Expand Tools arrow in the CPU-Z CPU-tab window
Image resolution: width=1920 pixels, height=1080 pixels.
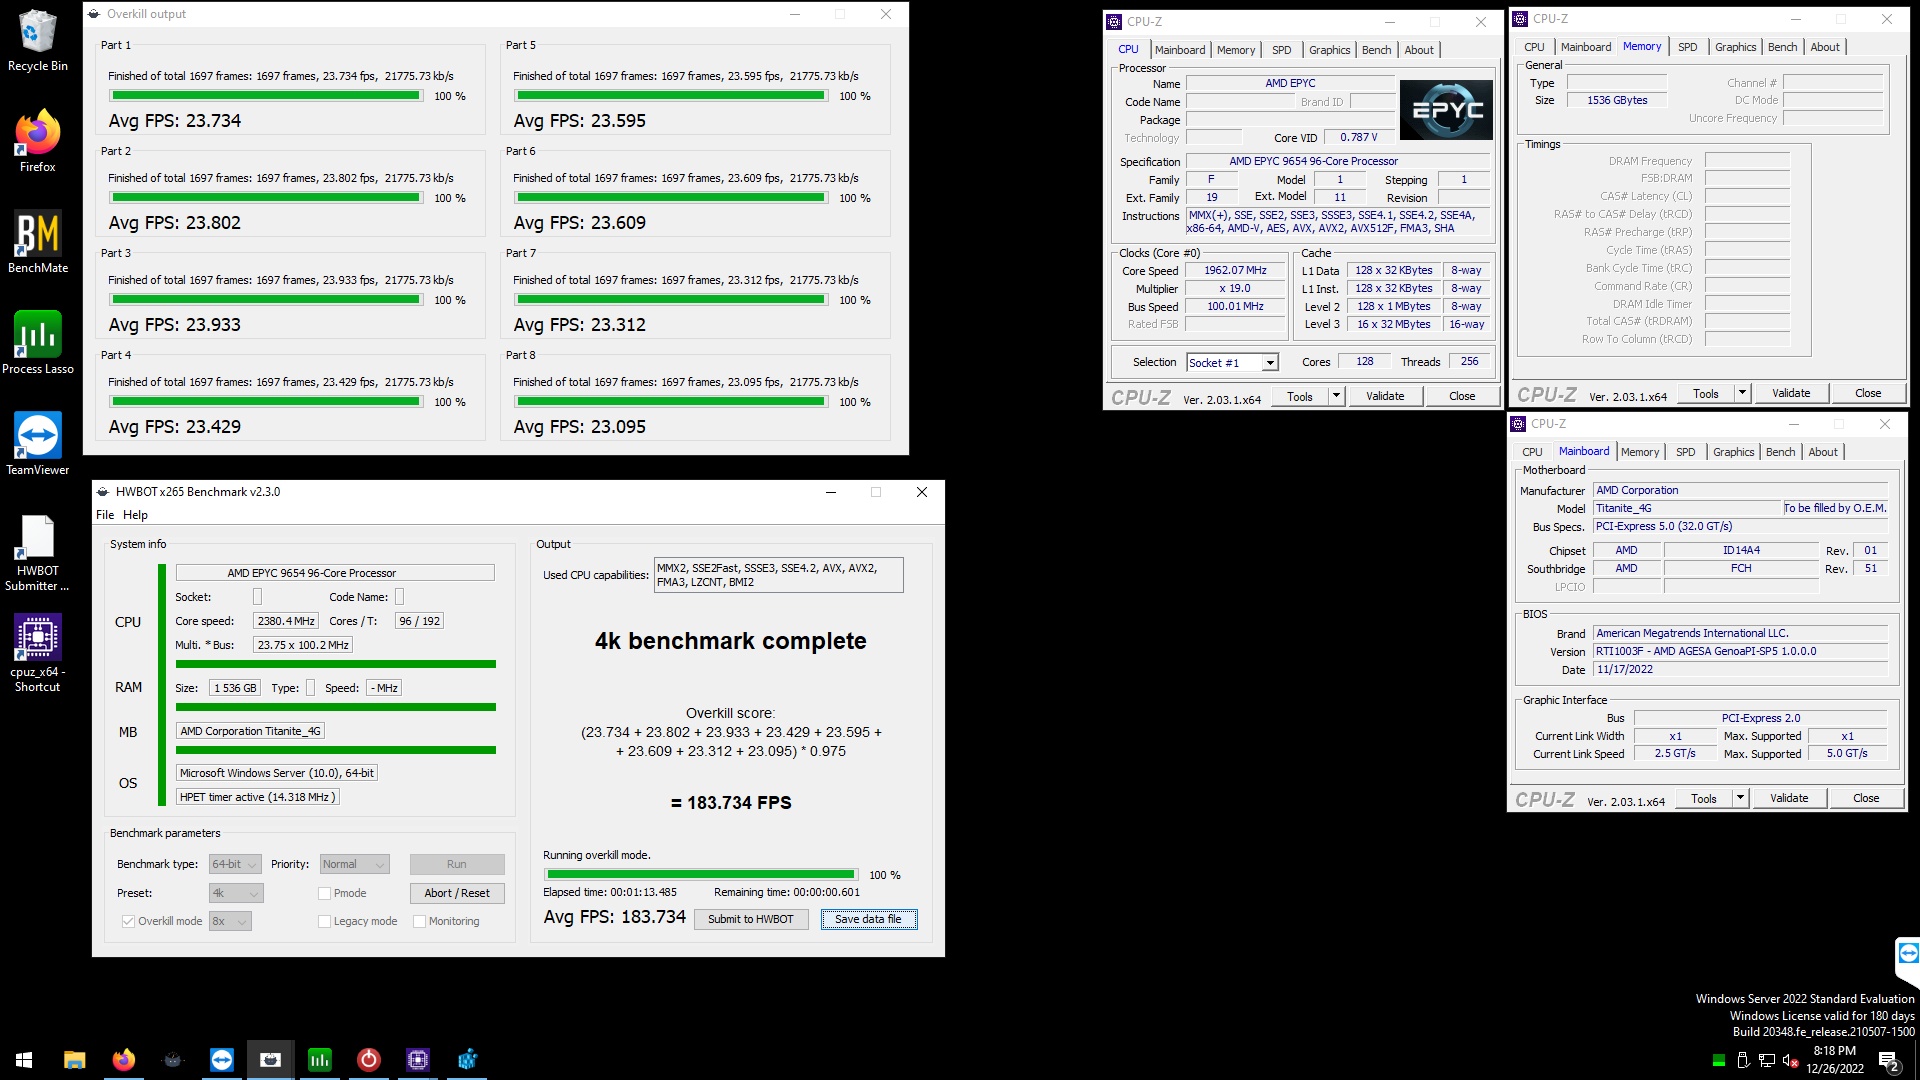[x=1336, y=396]
